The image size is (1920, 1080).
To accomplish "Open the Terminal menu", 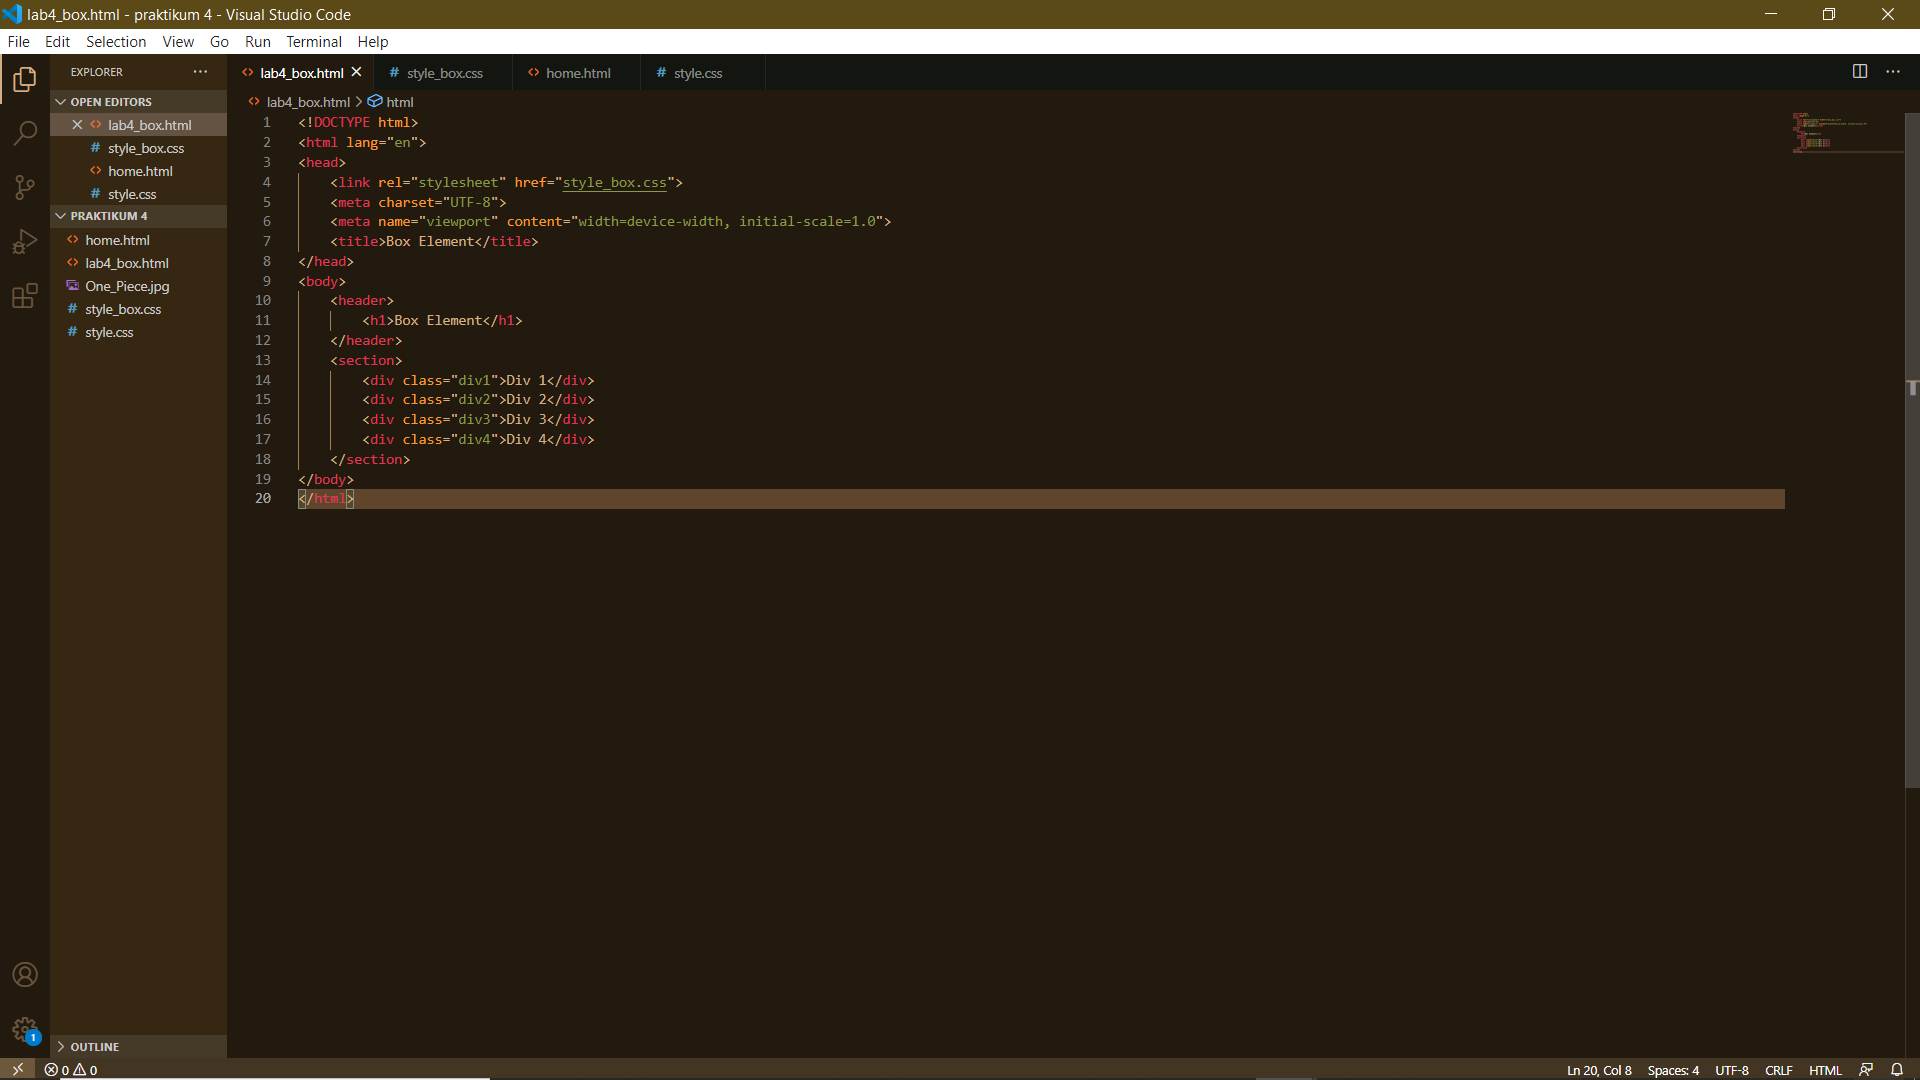I will coord(314,42).
